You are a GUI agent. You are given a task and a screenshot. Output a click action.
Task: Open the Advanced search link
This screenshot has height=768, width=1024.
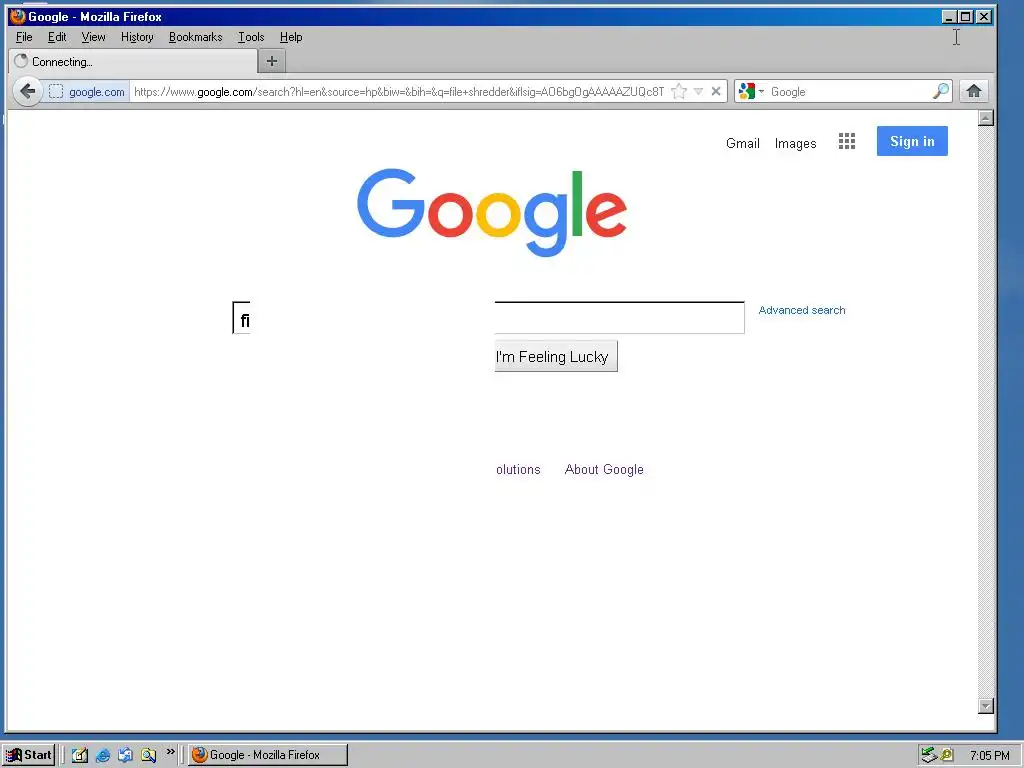801,310
